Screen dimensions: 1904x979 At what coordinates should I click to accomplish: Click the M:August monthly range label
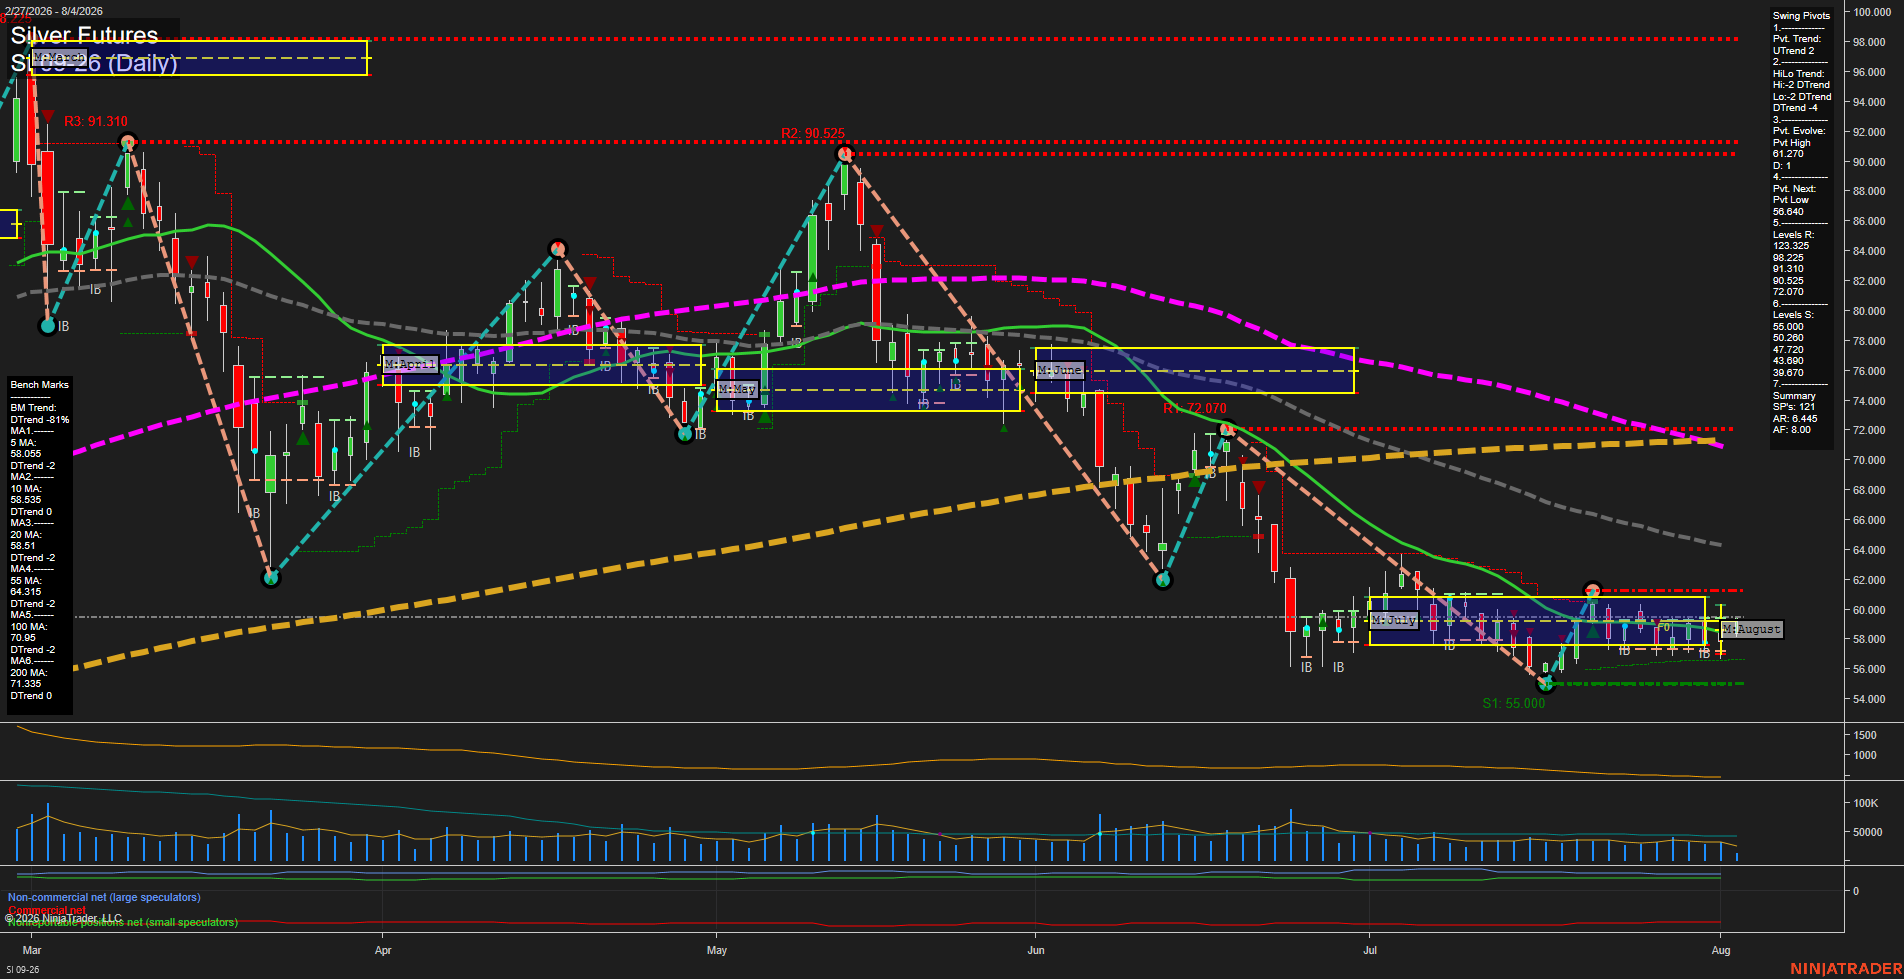[1751, 629]
